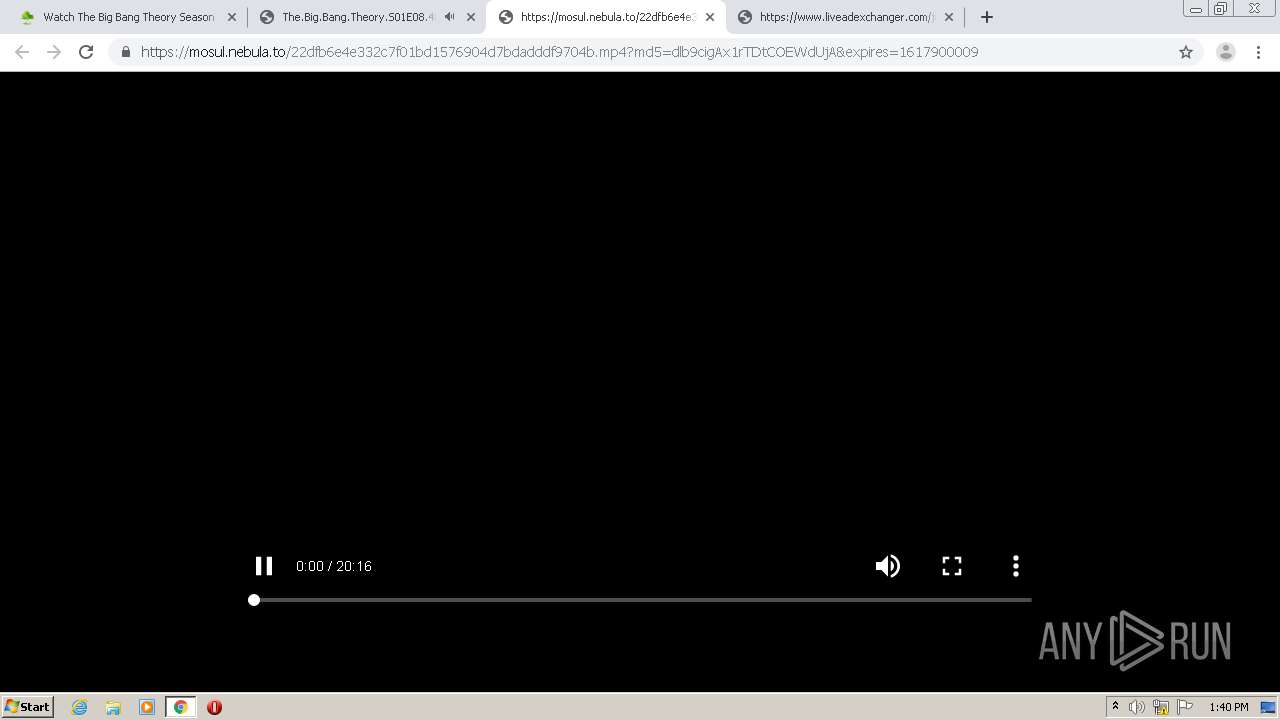Screen dimensions: 1280x720
Task: Open the network status tray icon
Action: [1161, 707]
